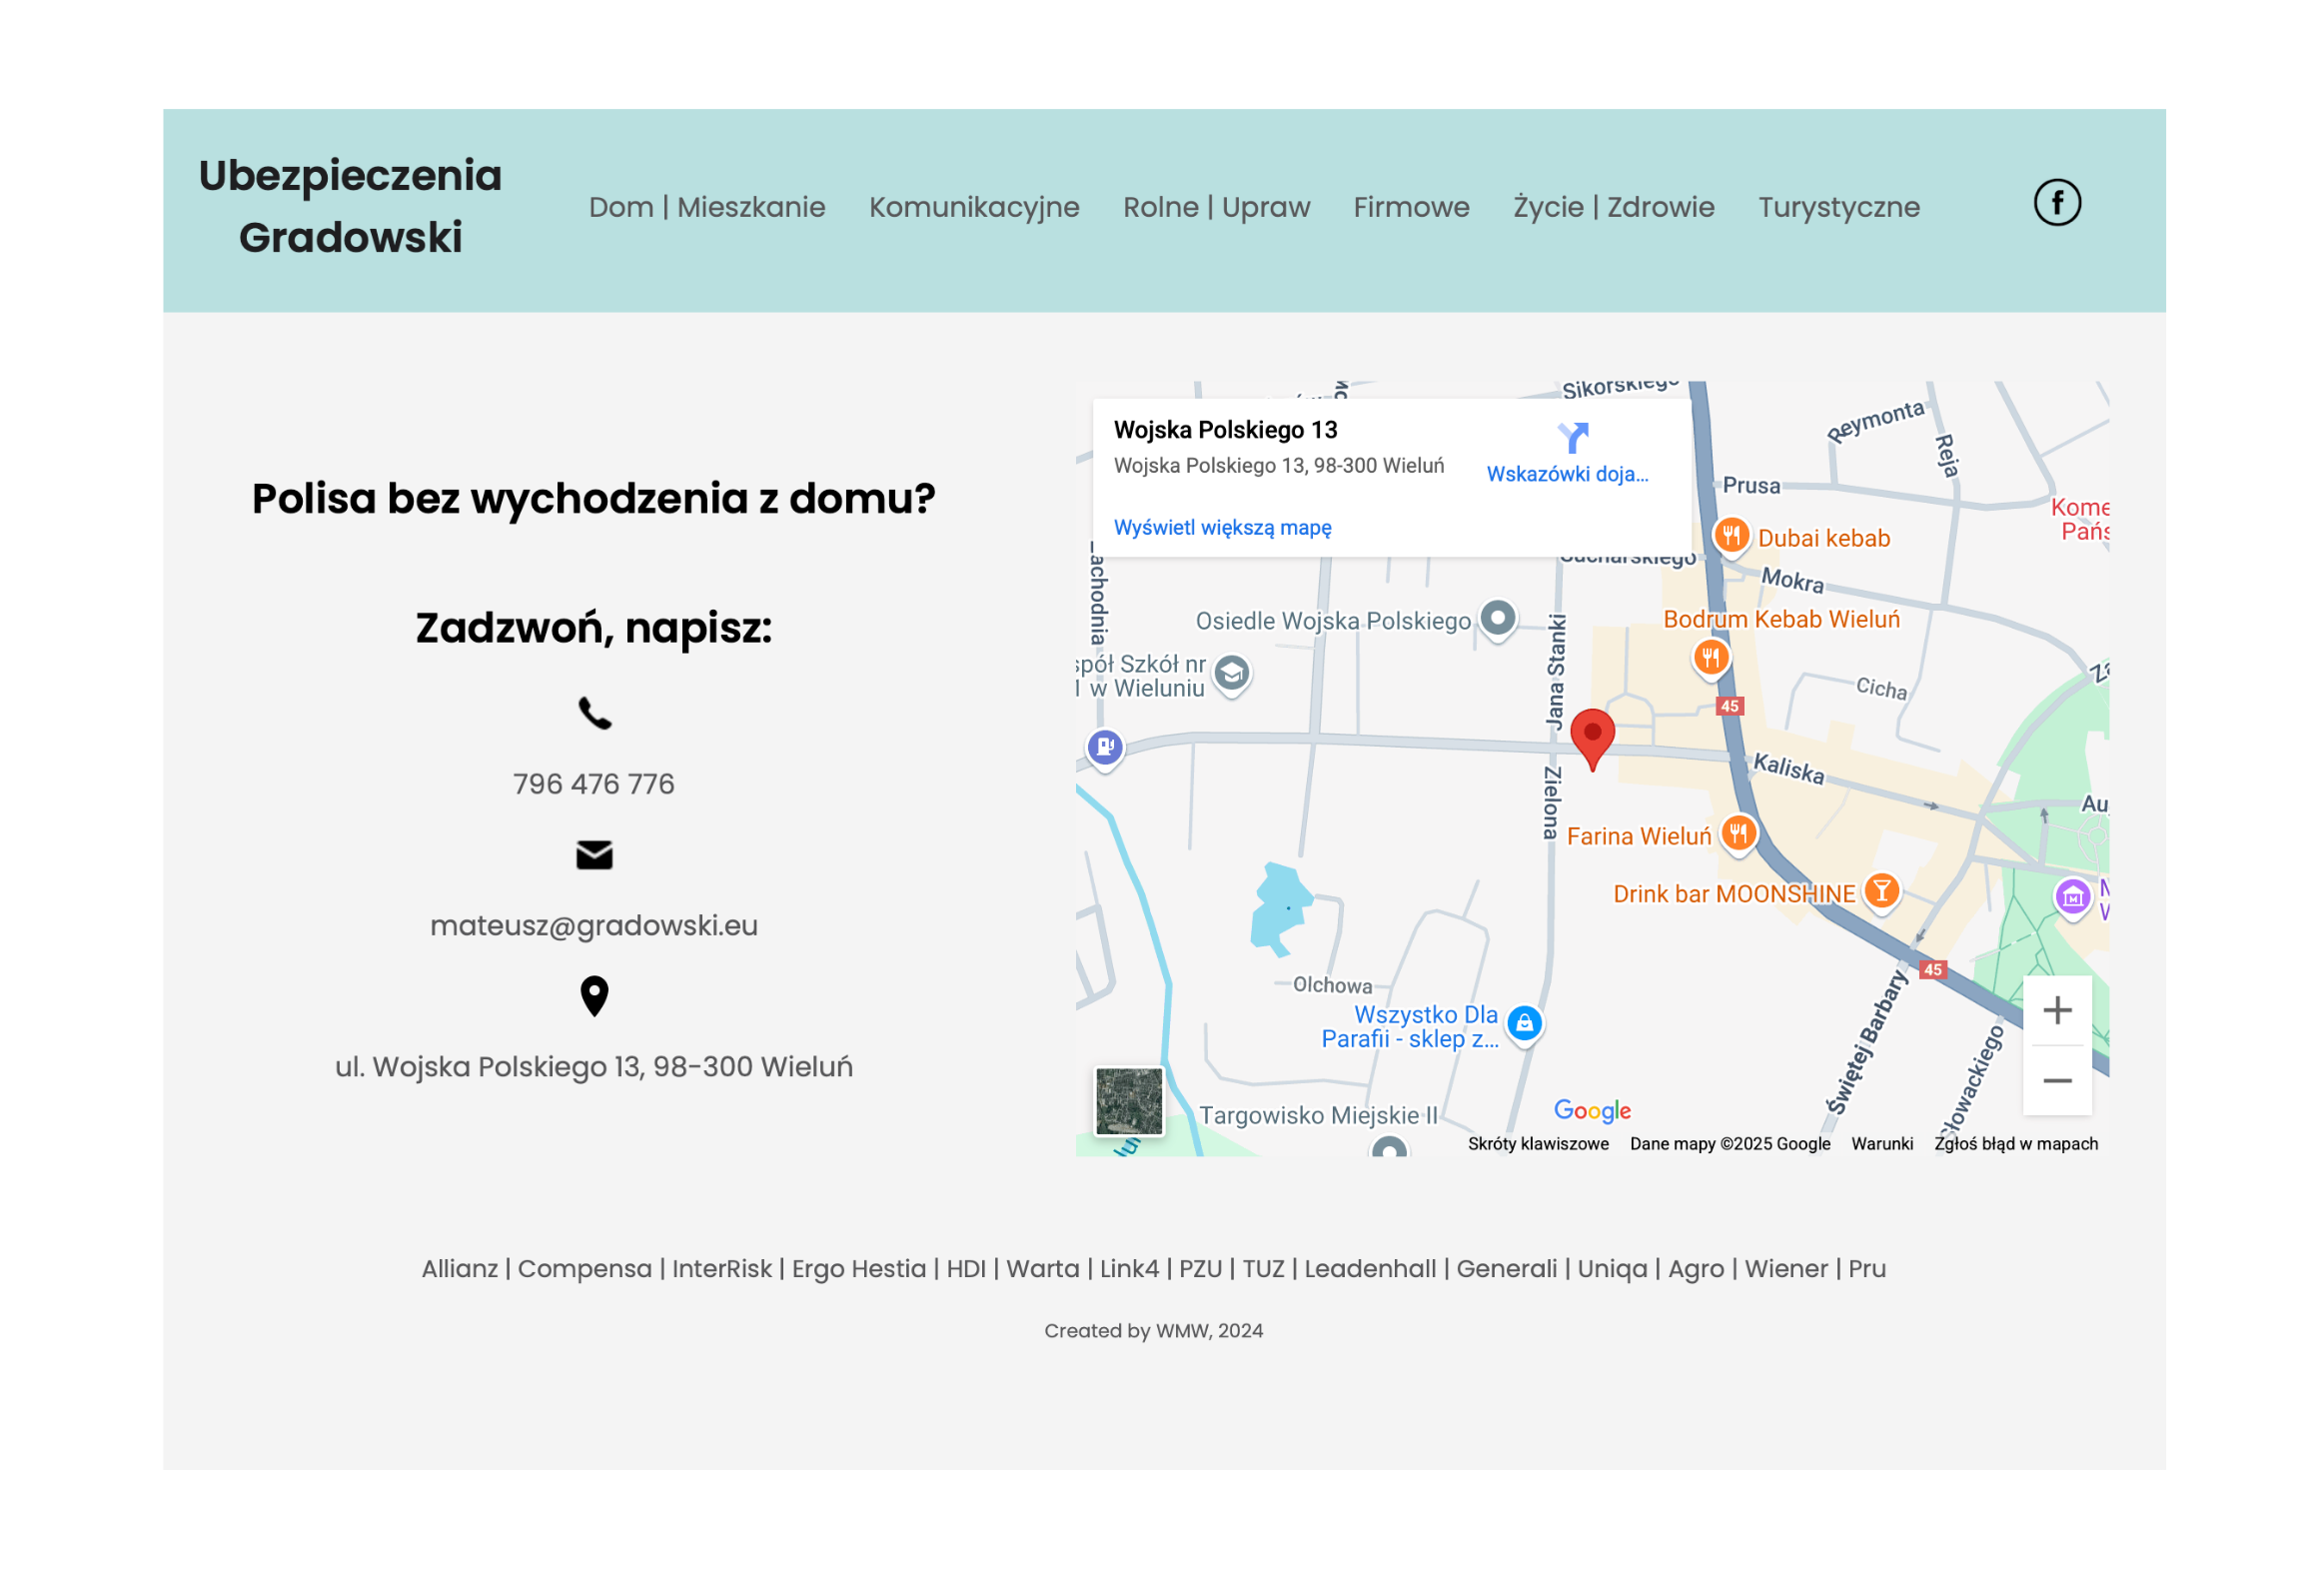2324x1579 pixels.
Task: Click Wyświetl większą mapę
Action: tap(1222, 527)
